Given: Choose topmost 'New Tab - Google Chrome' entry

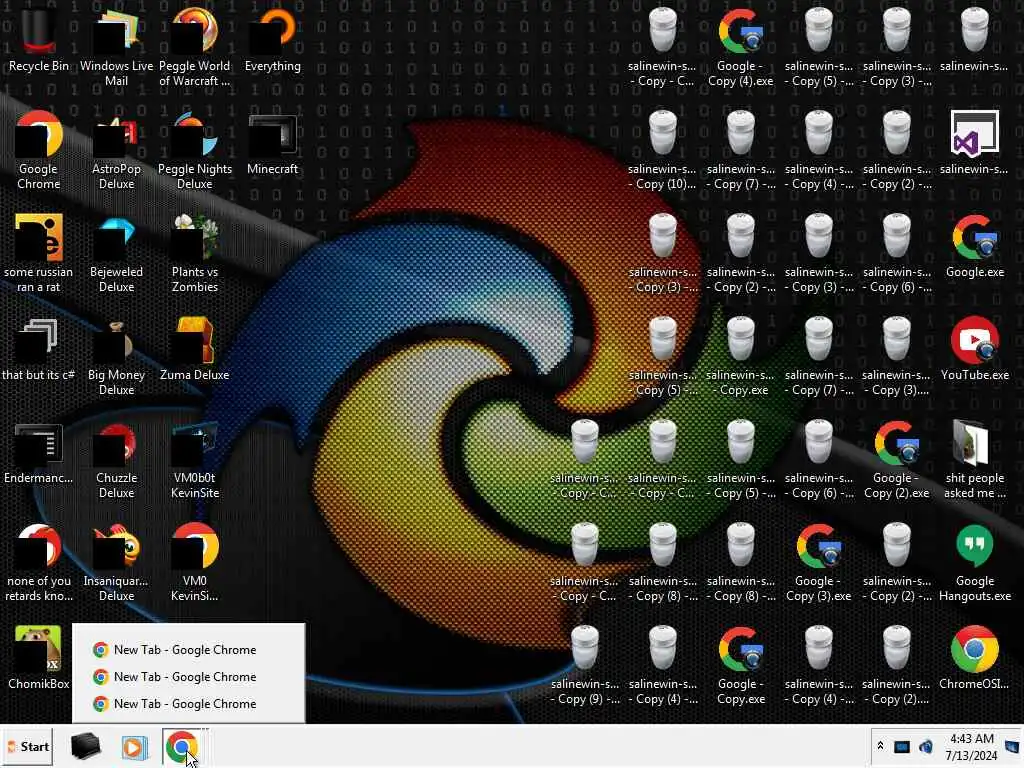Looking at the screenshot, I should coord(188,650).
